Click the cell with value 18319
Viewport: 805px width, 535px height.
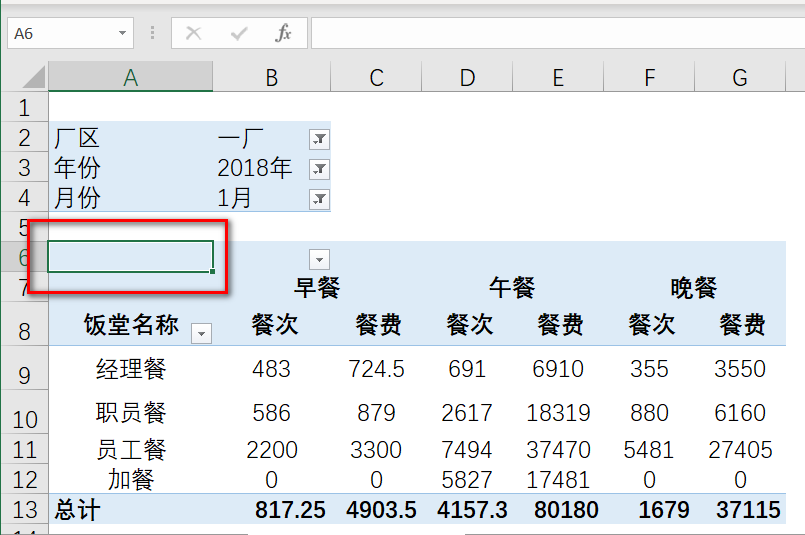[558, 413]
